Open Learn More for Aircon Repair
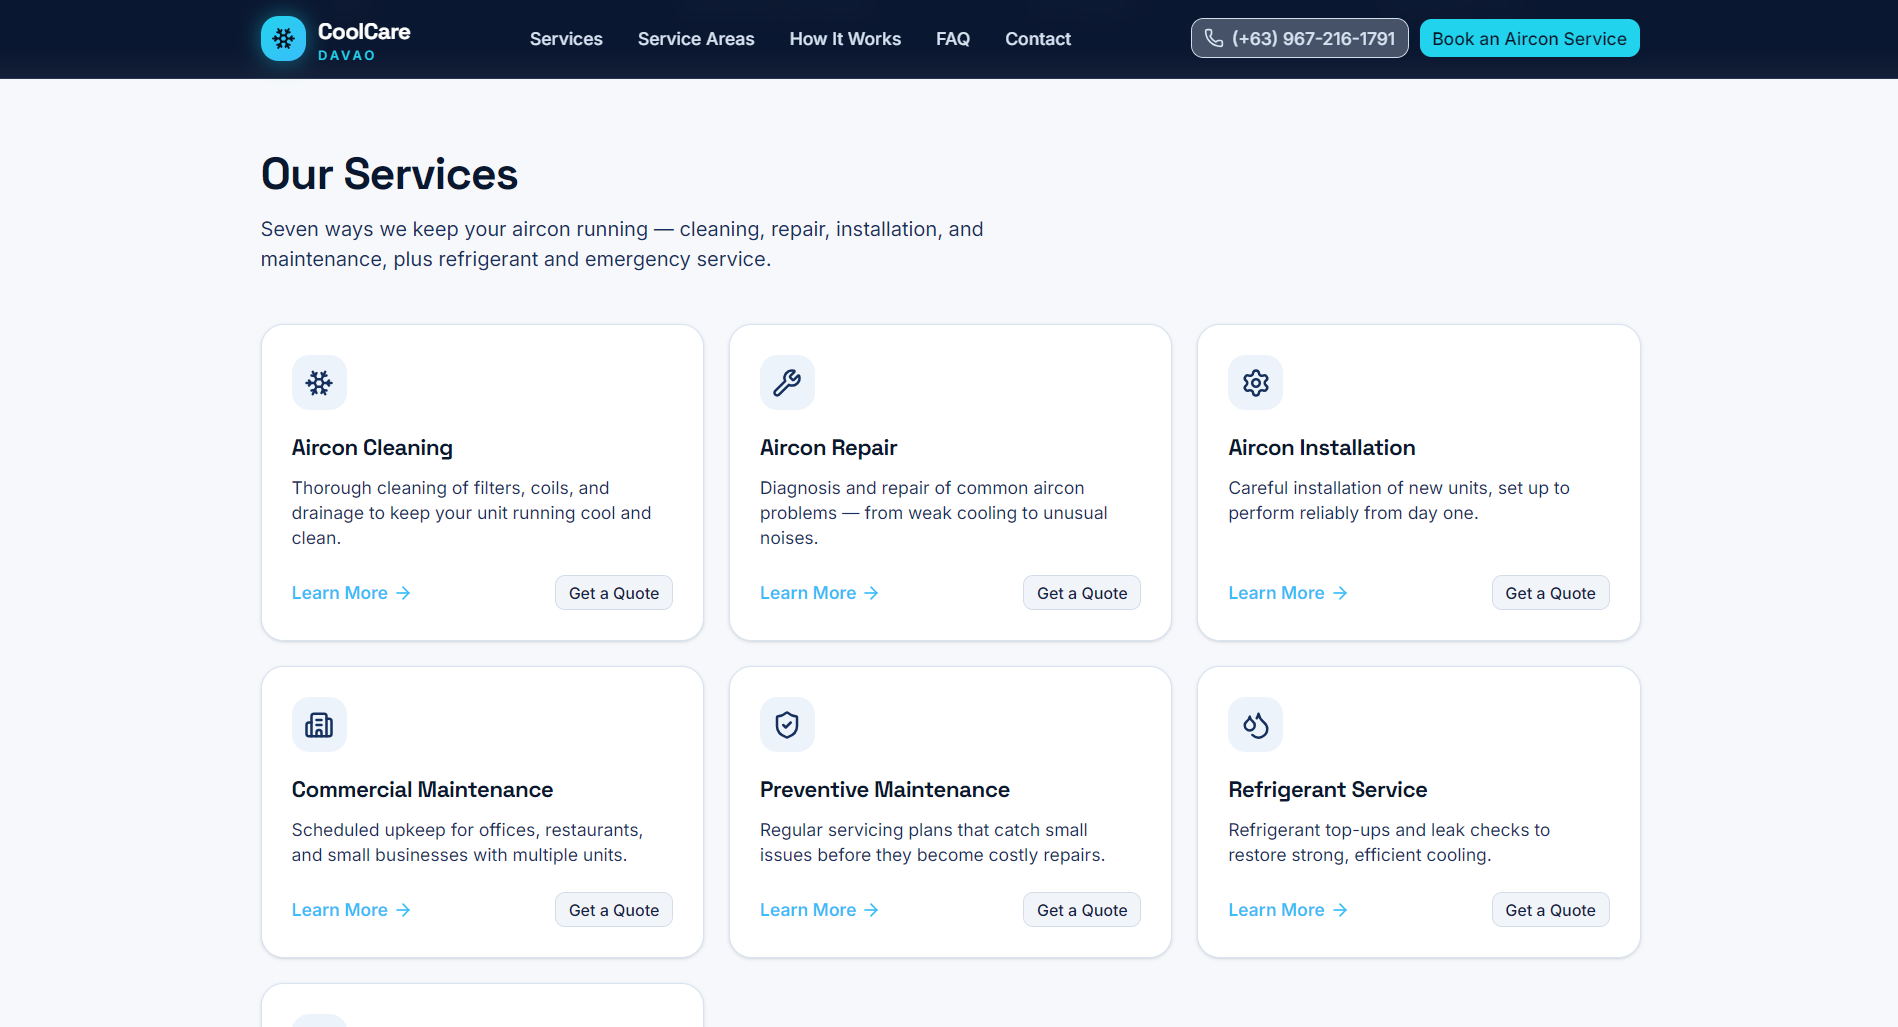Image resolution: width=1898 pixels, height=1027 pixels. coord(819,593)
